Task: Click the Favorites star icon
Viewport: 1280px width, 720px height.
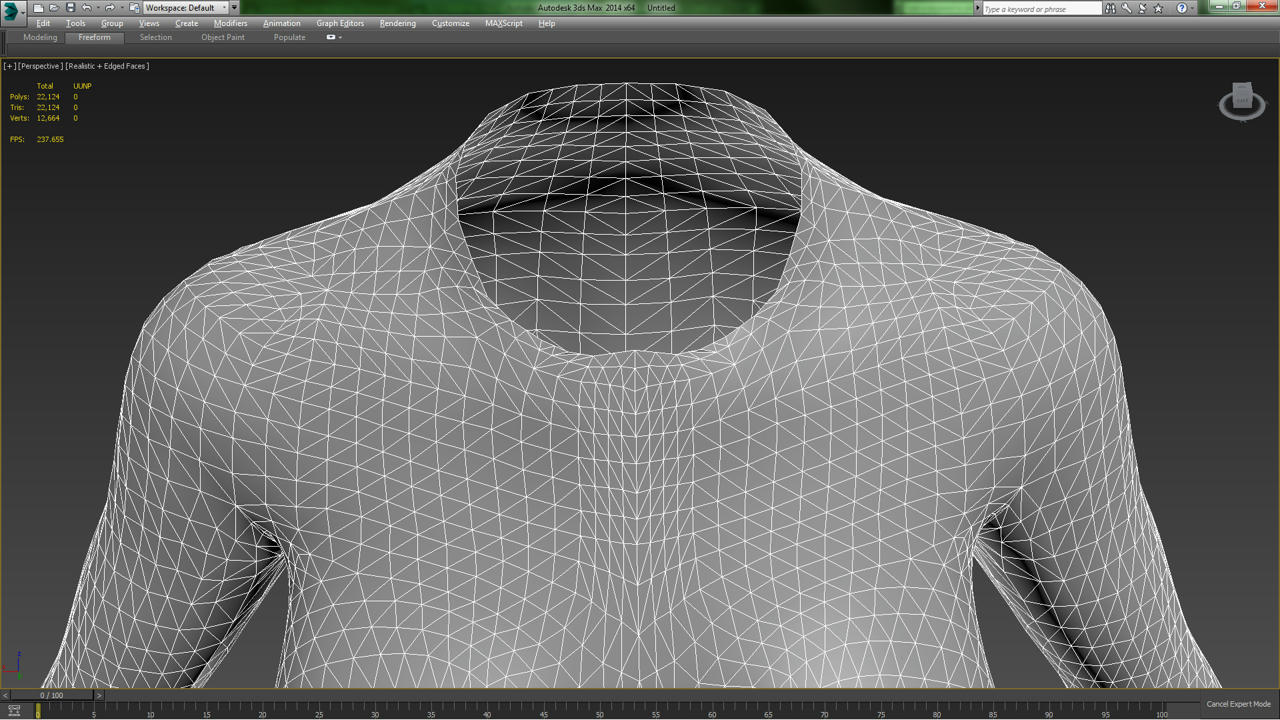Action: pyautogui.click(x=1158, y=8)
